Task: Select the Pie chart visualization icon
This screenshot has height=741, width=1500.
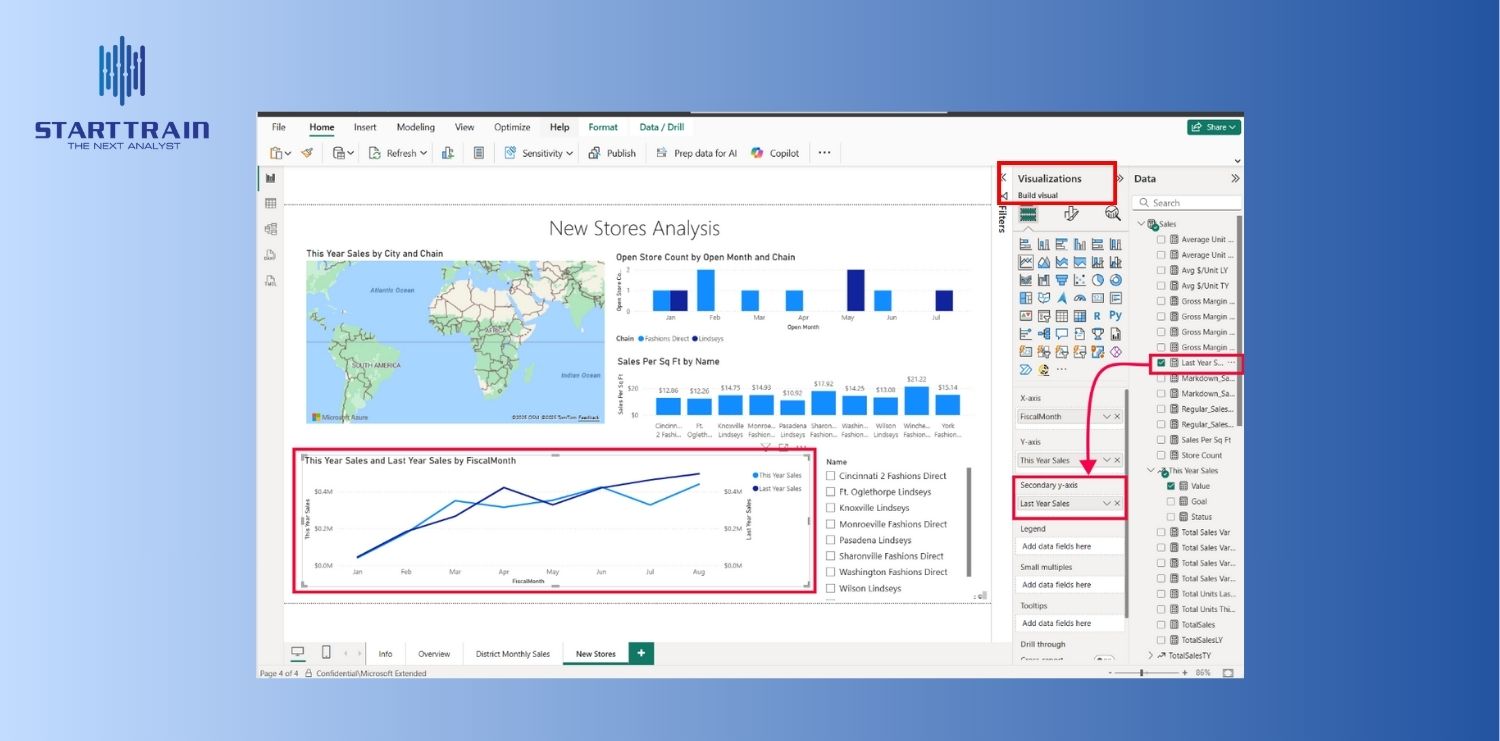Action: (1097, 280)
